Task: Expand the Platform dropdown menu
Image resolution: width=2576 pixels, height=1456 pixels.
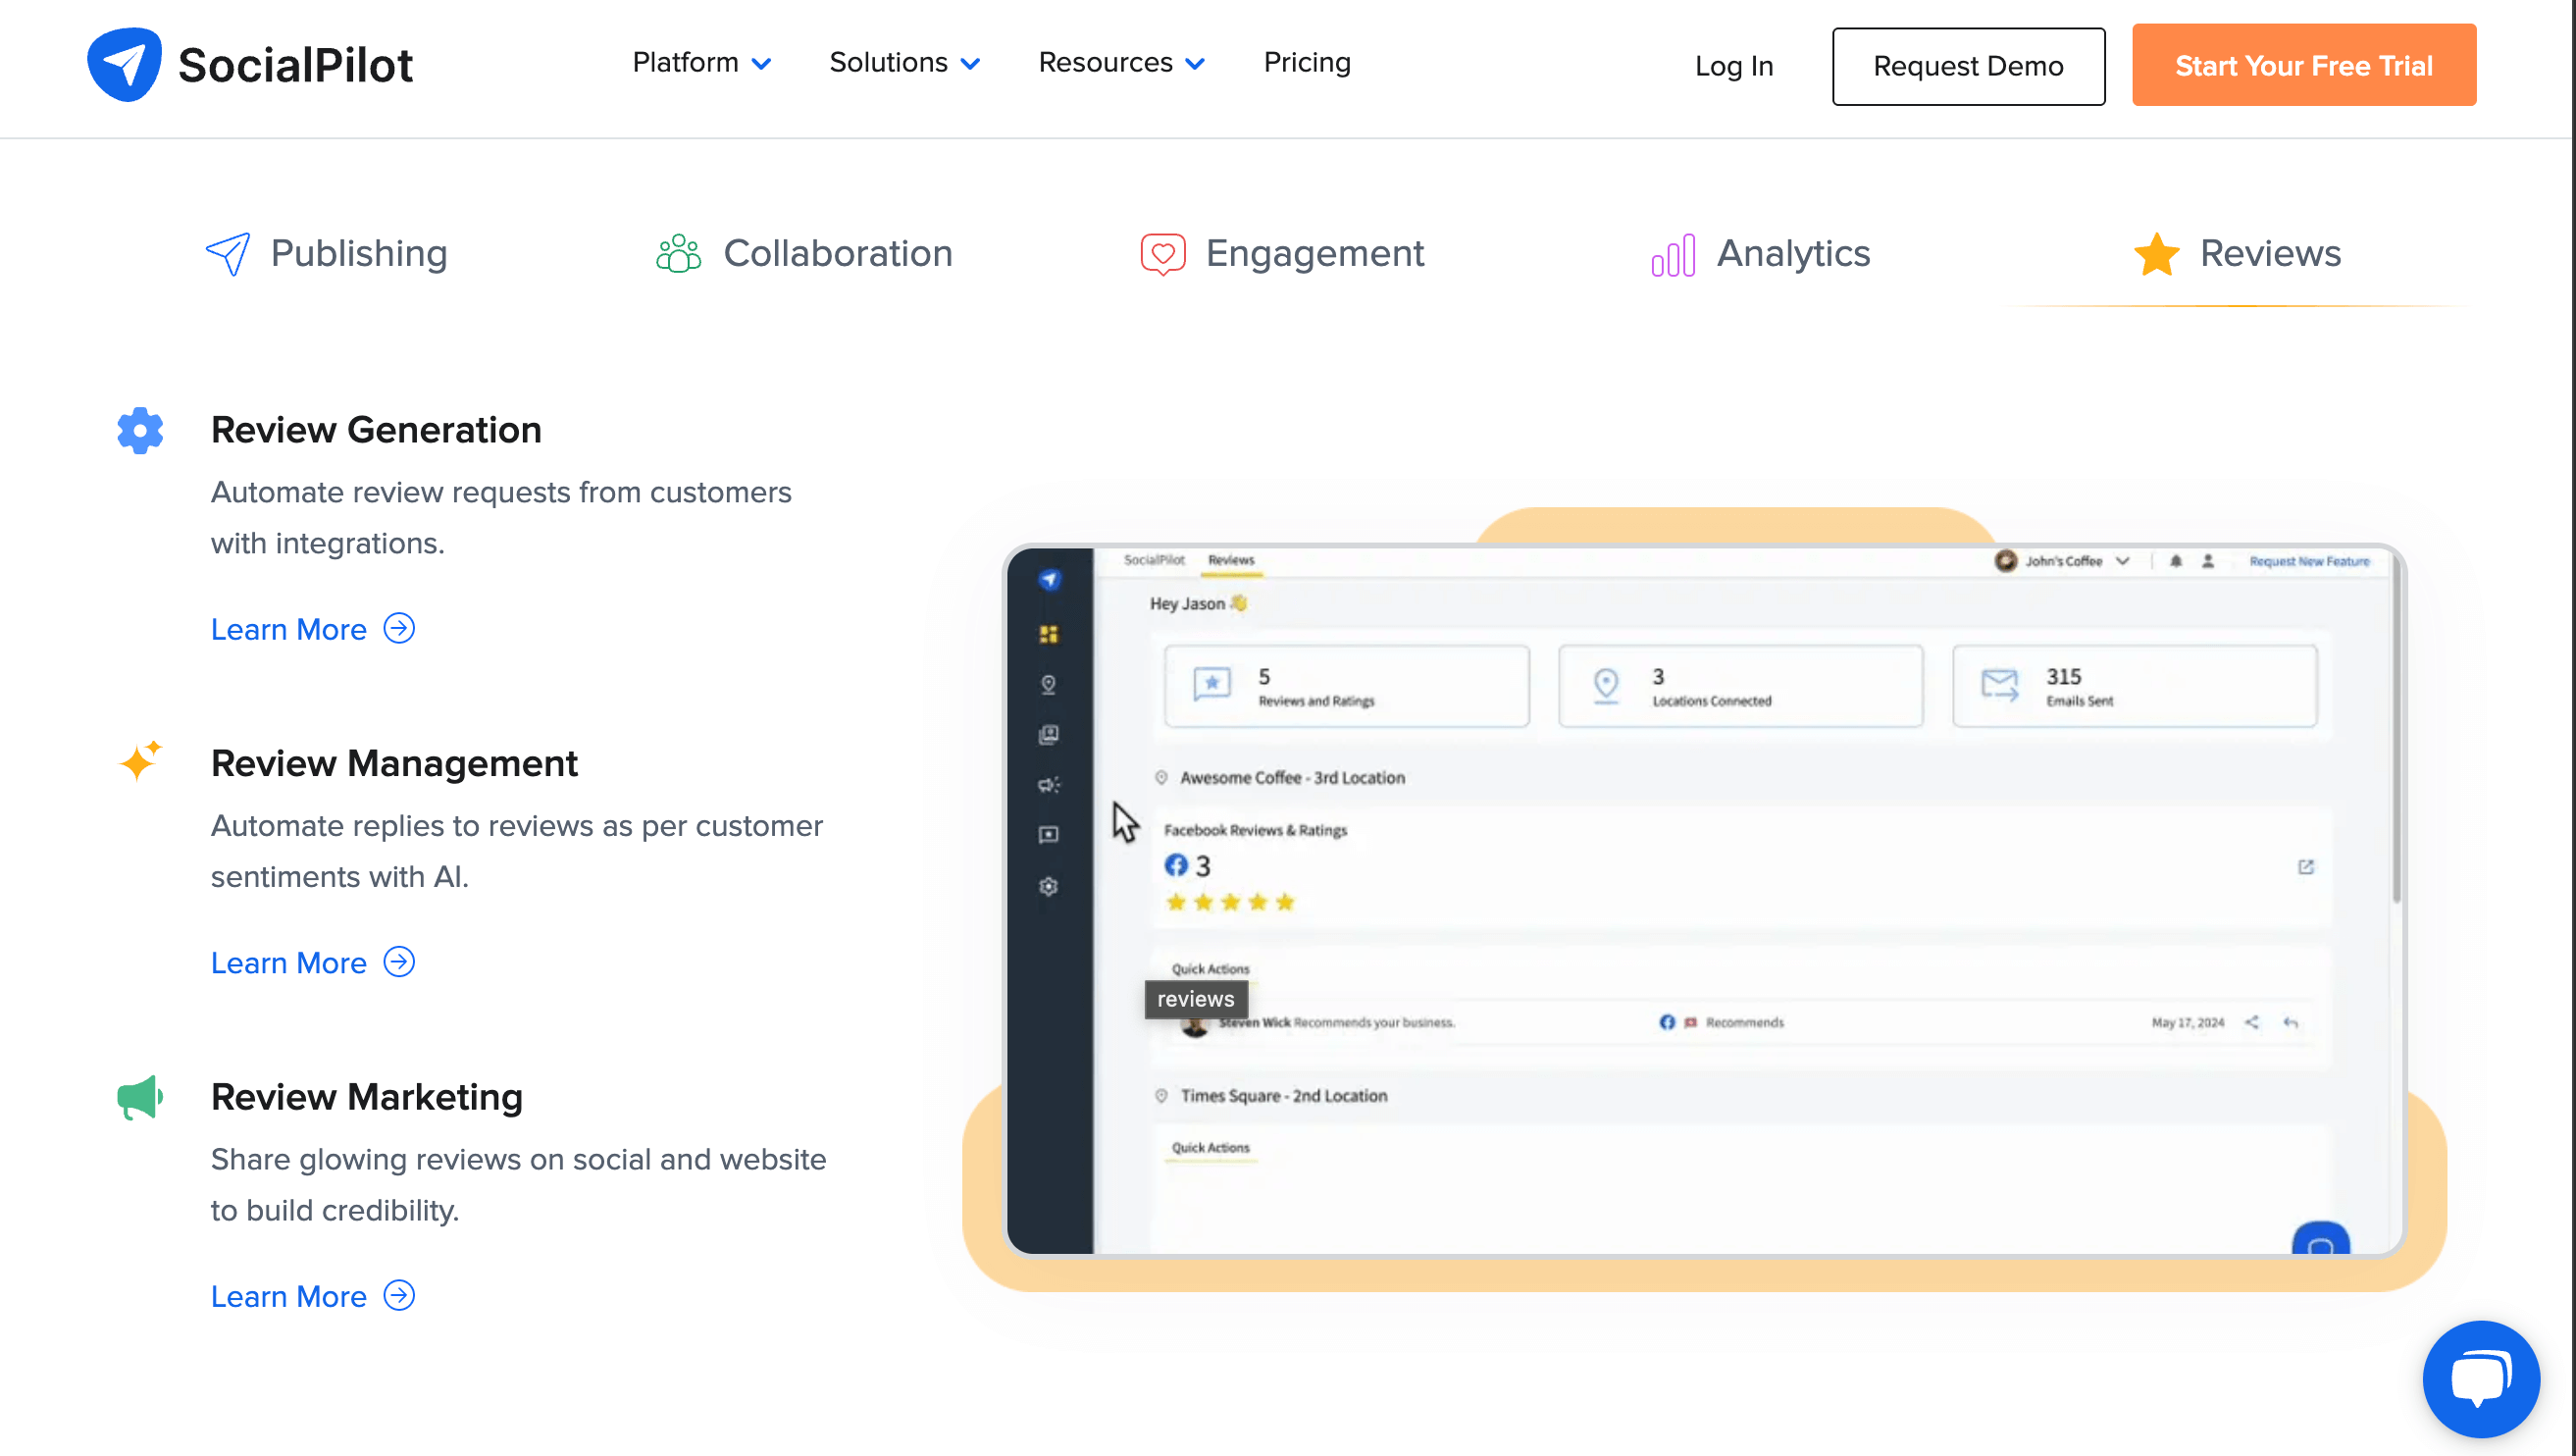Action: tap(701, 62)
